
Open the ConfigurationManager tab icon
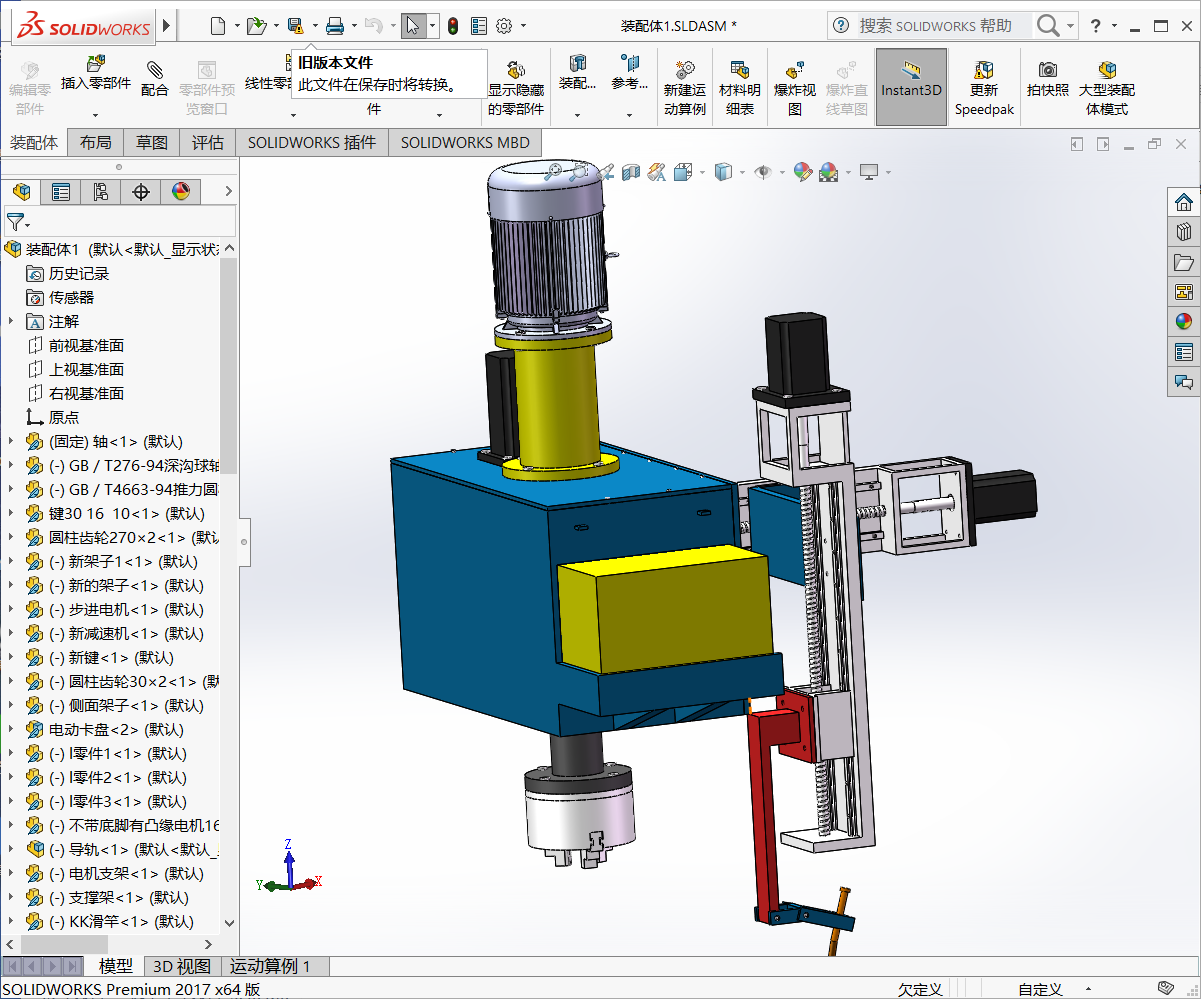pos(101,192)
